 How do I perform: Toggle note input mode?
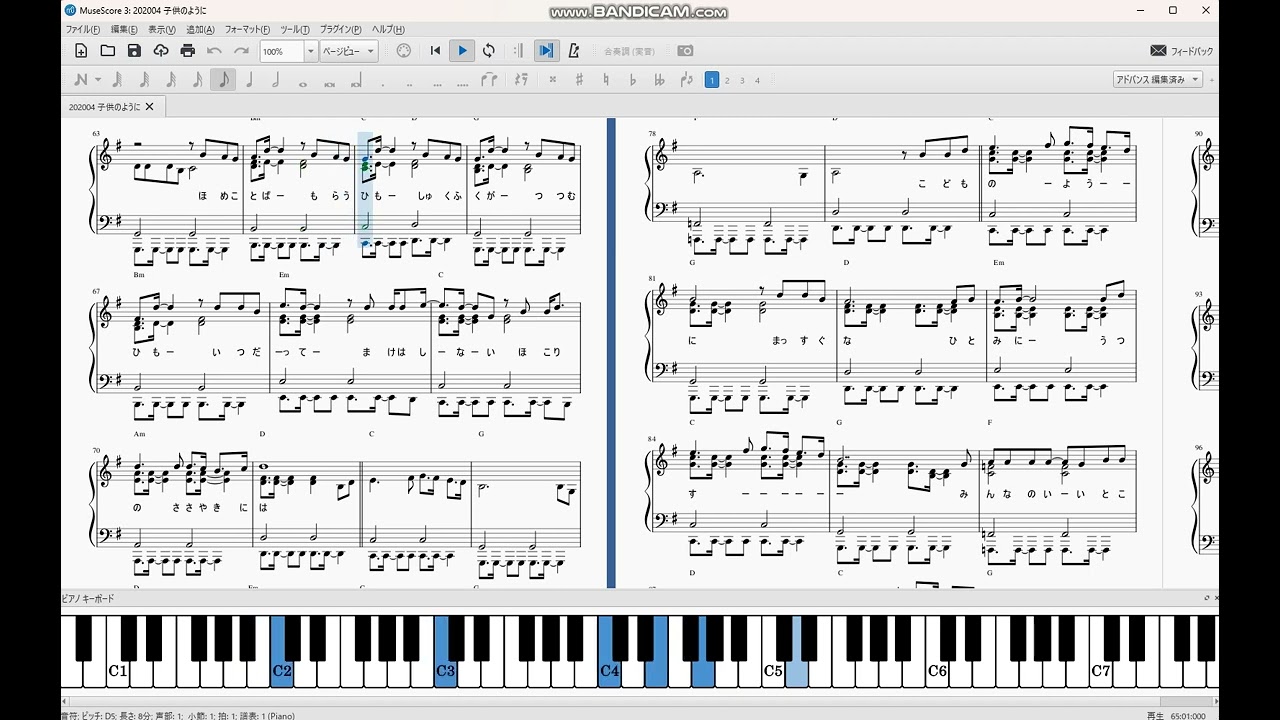(x=81, y=80)
